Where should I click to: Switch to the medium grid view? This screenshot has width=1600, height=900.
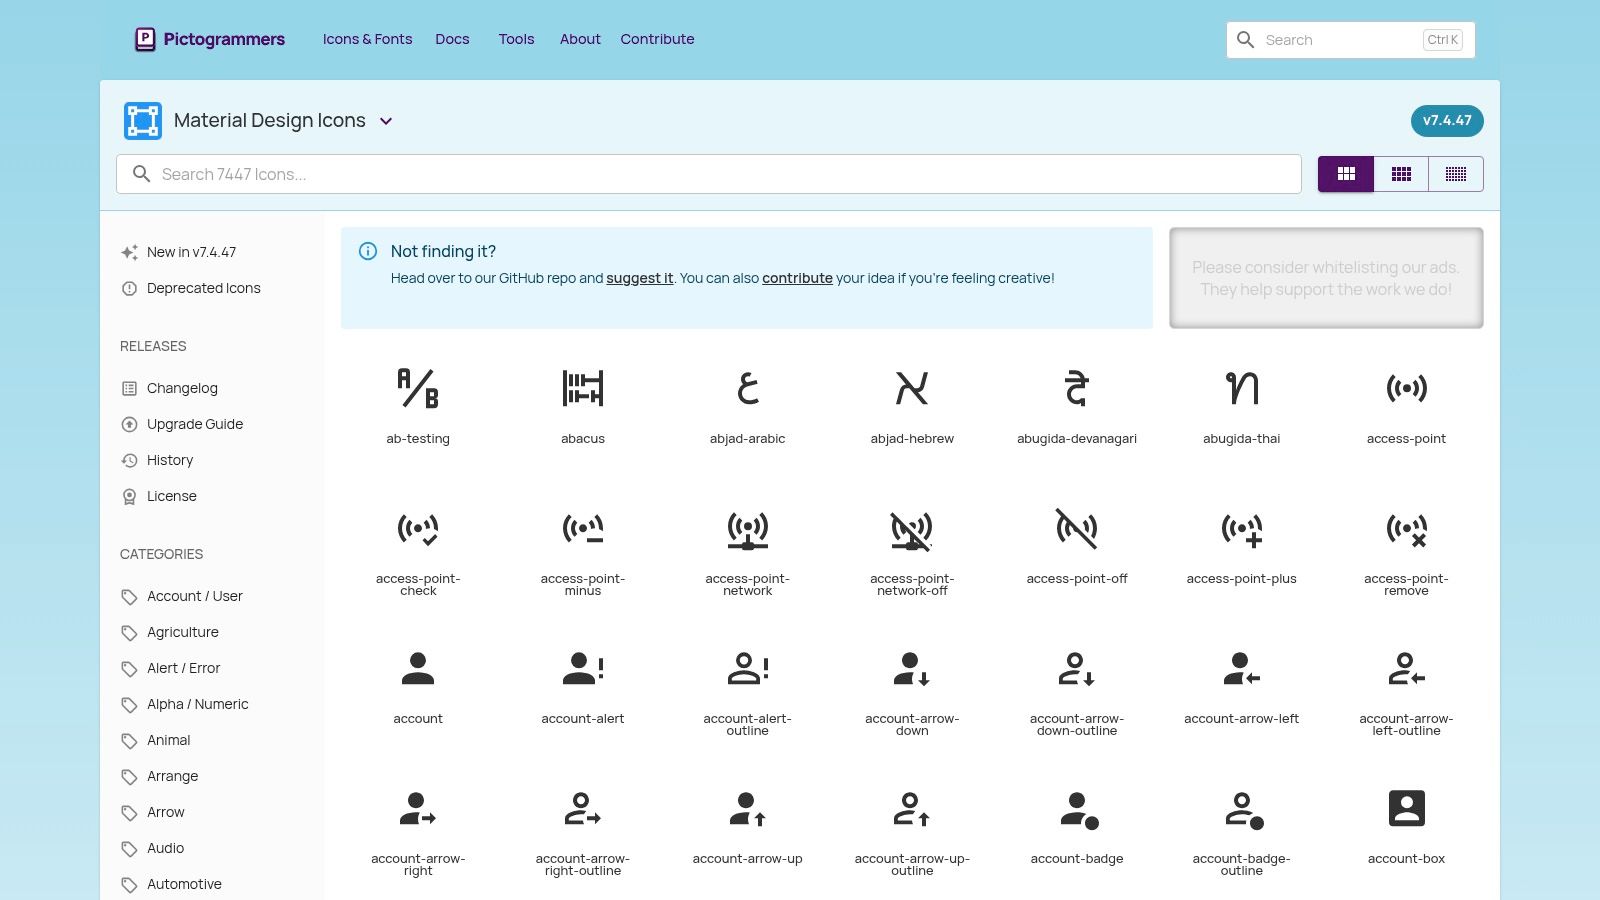1401,173
